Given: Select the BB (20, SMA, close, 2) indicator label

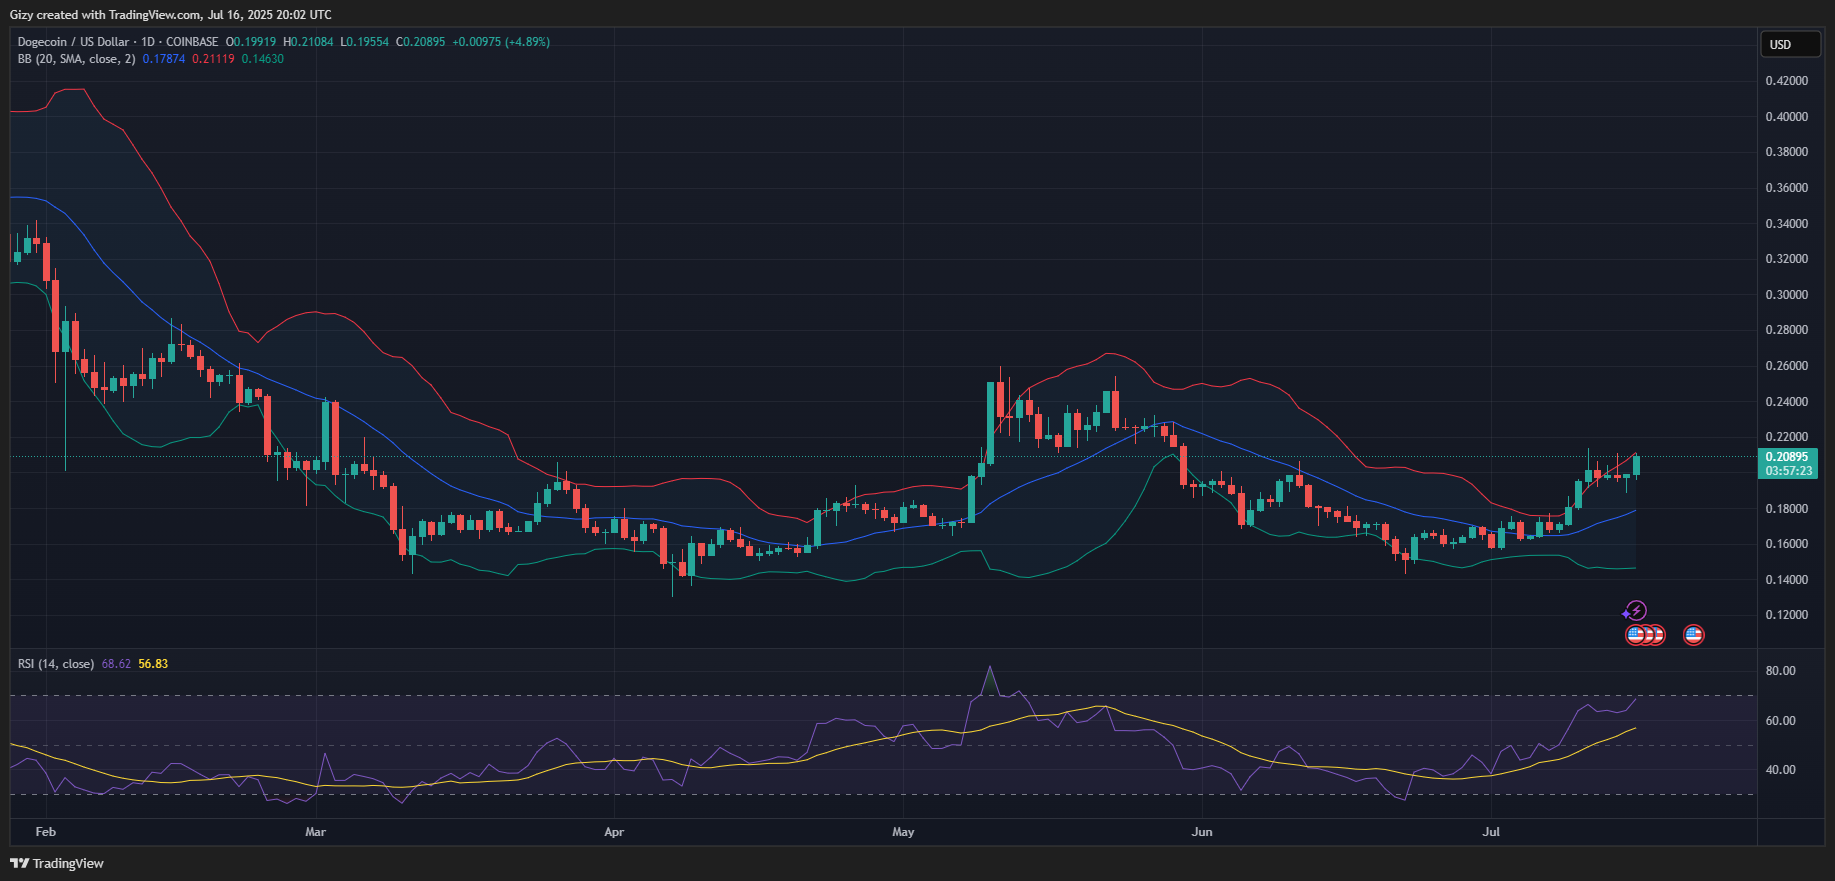Looking at the screenshot, I should pos(77,59).
